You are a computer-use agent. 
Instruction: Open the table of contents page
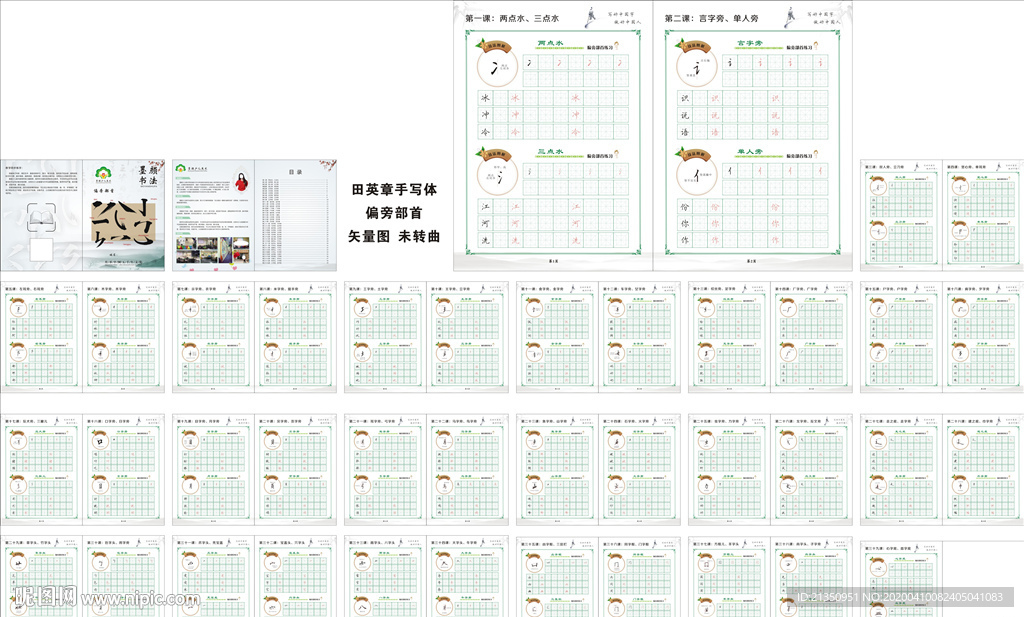(x=295, y=215)
